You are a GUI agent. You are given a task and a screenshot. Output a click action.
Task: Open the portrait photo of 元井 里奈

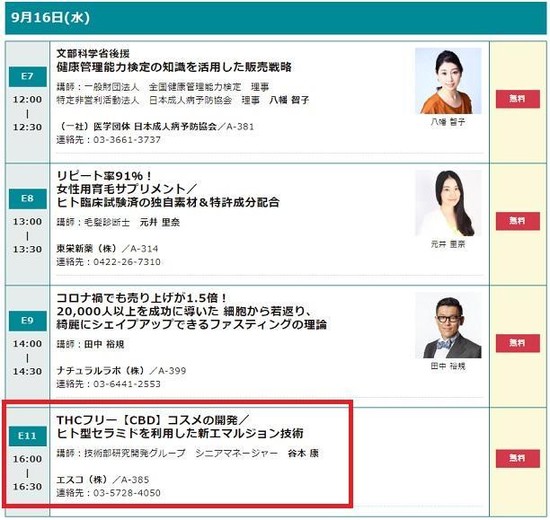448,203
